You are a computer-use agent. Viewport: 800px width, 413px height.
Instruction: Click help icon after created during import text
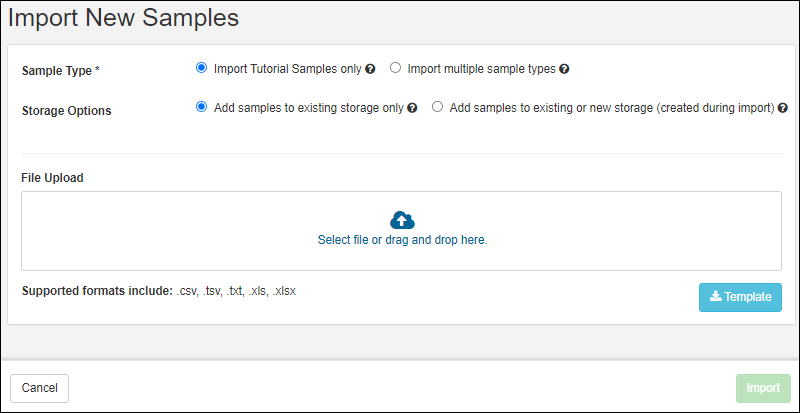tap(783, 107)
